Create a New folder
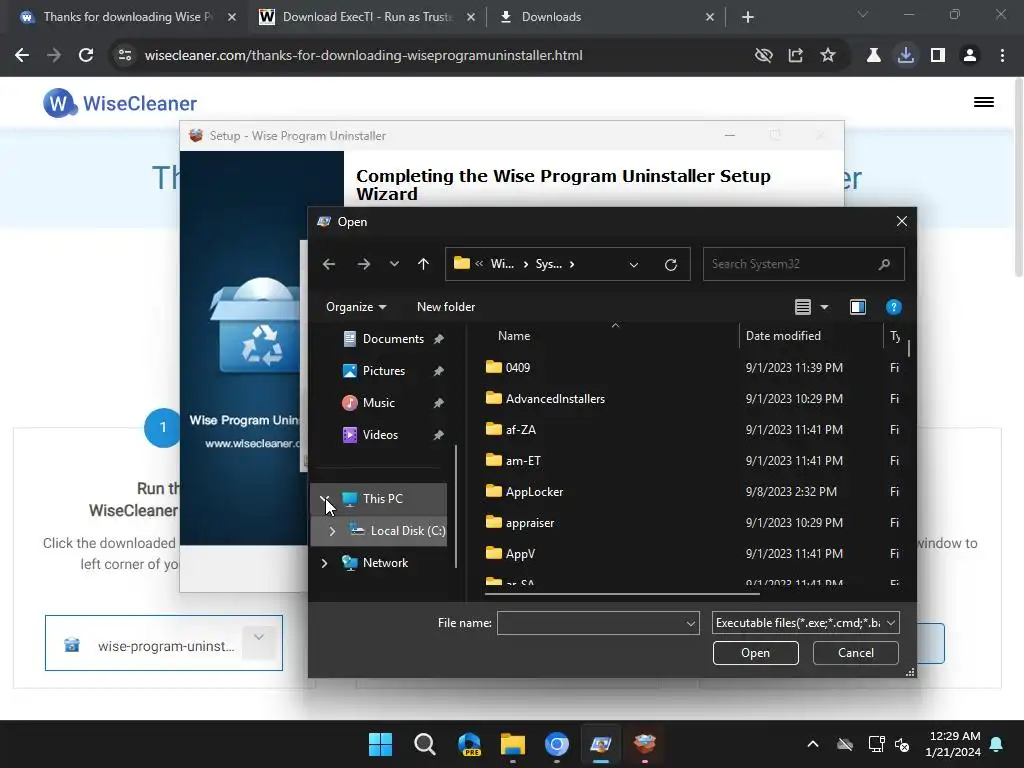This screenshot has width=1024, height=768. 446,307
